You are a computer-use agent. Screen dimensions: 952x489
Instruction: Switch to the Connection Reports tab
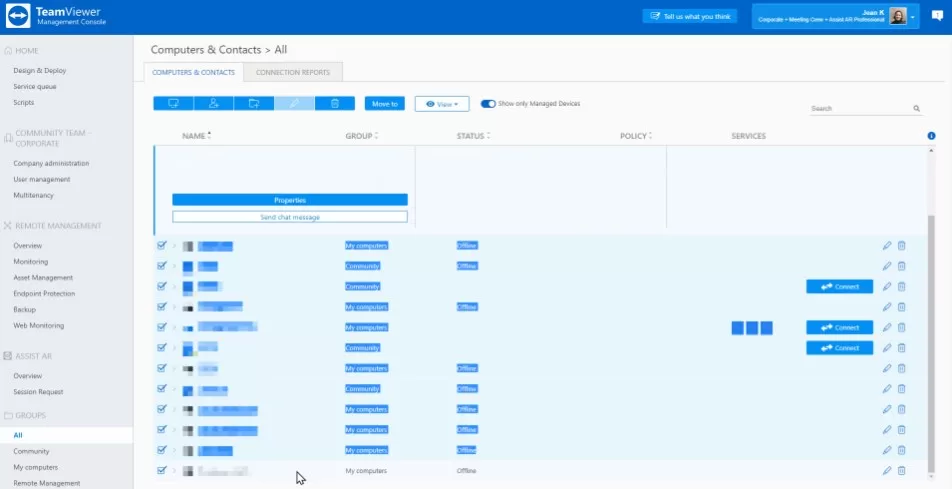click(x=294, y=72)
